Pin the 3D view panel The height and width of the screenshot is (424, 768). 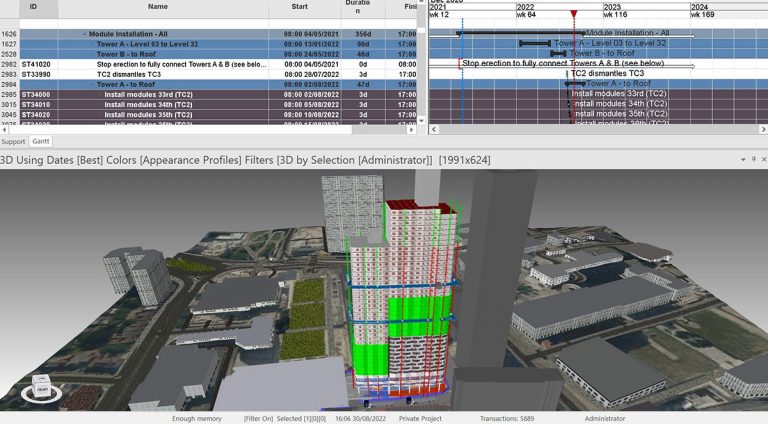pyautogui.click(x=754, y=160)
